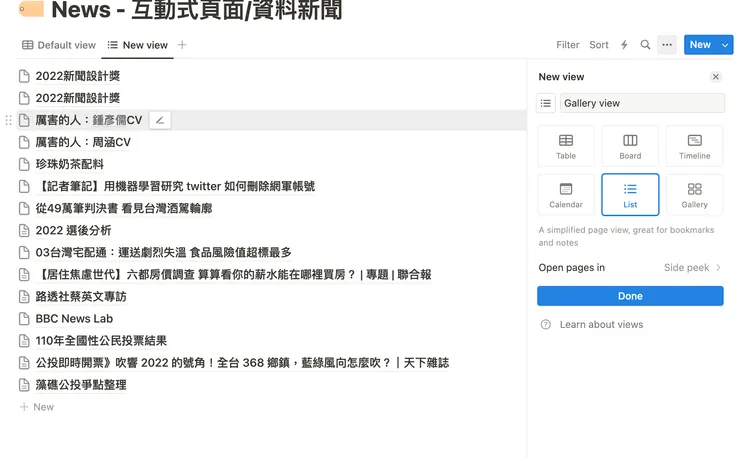Open 【記者筆記】用機器學習研究 twitter page
The height and width of the screenshot is (458, 740).
click(x=175, y=186)
